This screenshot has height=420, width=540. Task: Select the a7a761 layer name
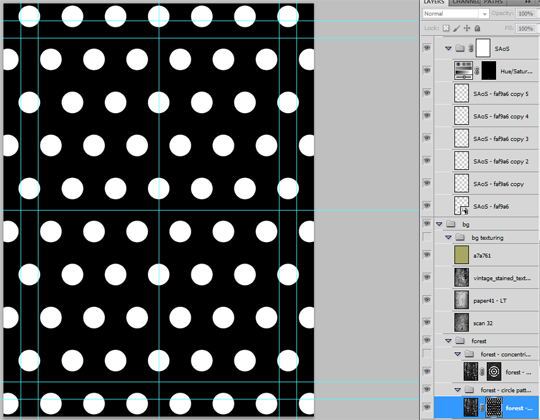482,256
